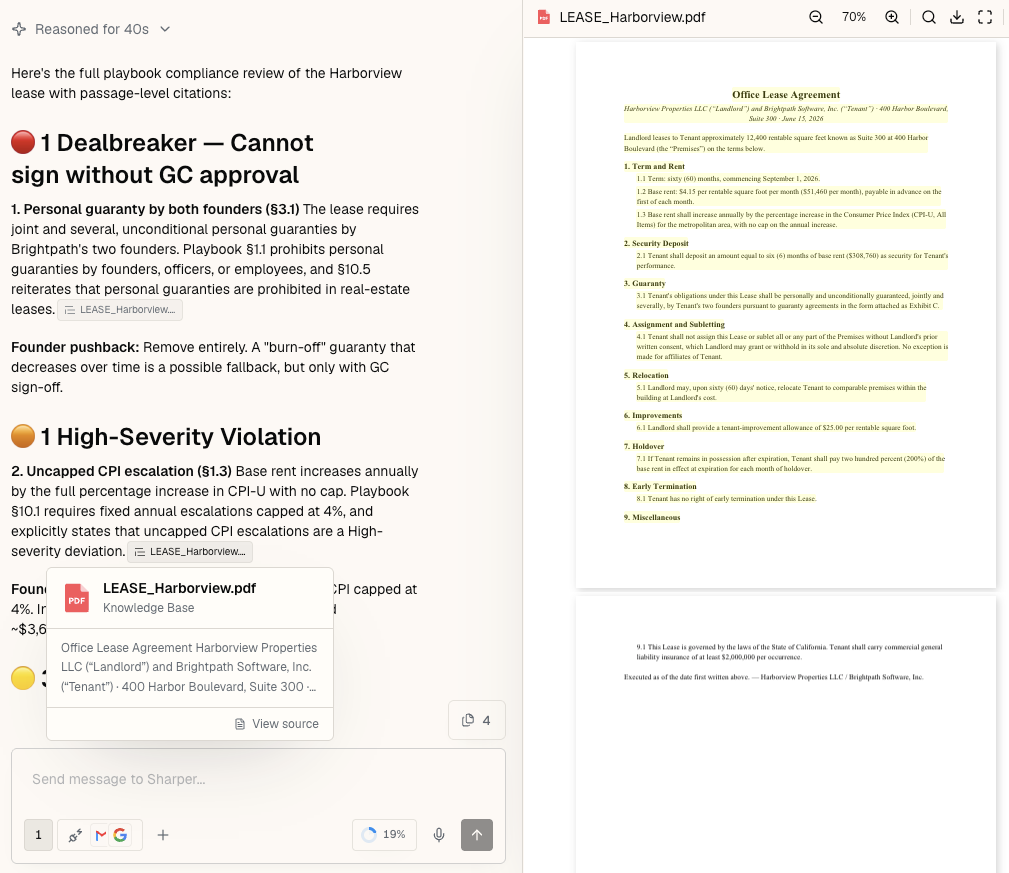Expand the 'Reasoned for 40s' chevron
1009x873 pixels.
pos(165,29)
